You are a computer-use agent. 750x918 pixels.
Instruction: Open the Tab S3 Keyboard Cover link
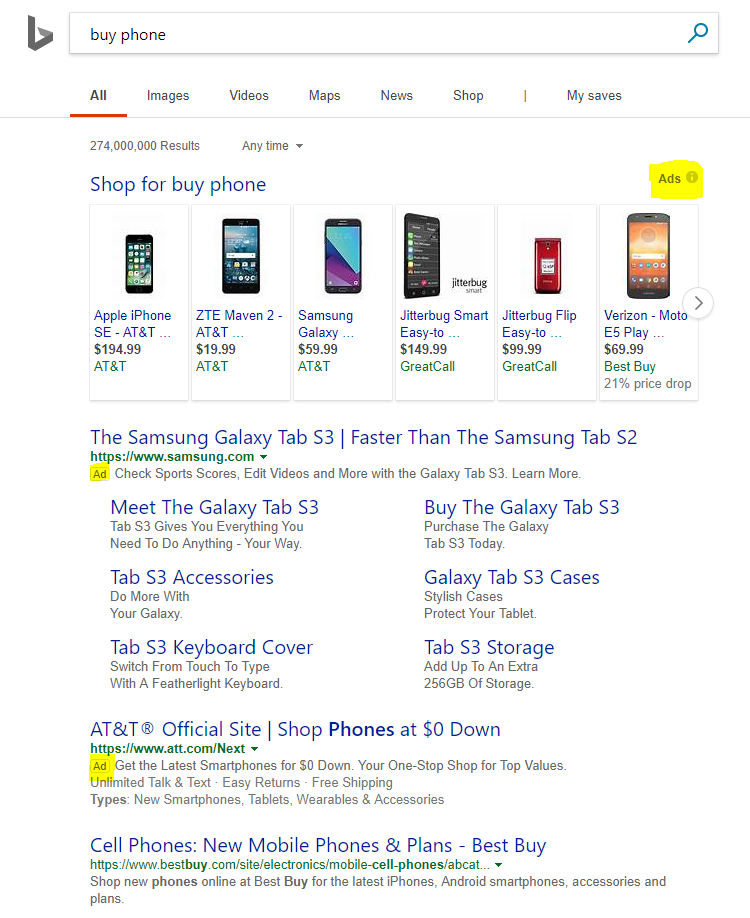point(211,648)
